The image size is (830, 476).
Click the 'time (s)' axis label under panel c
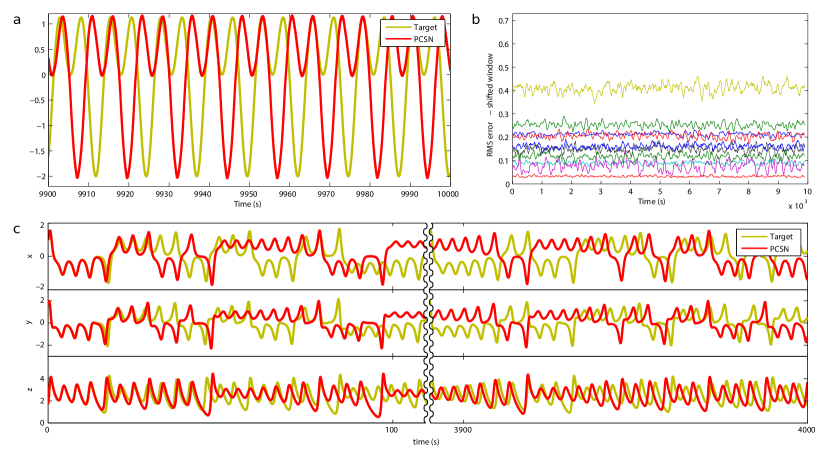click(426, 442)
